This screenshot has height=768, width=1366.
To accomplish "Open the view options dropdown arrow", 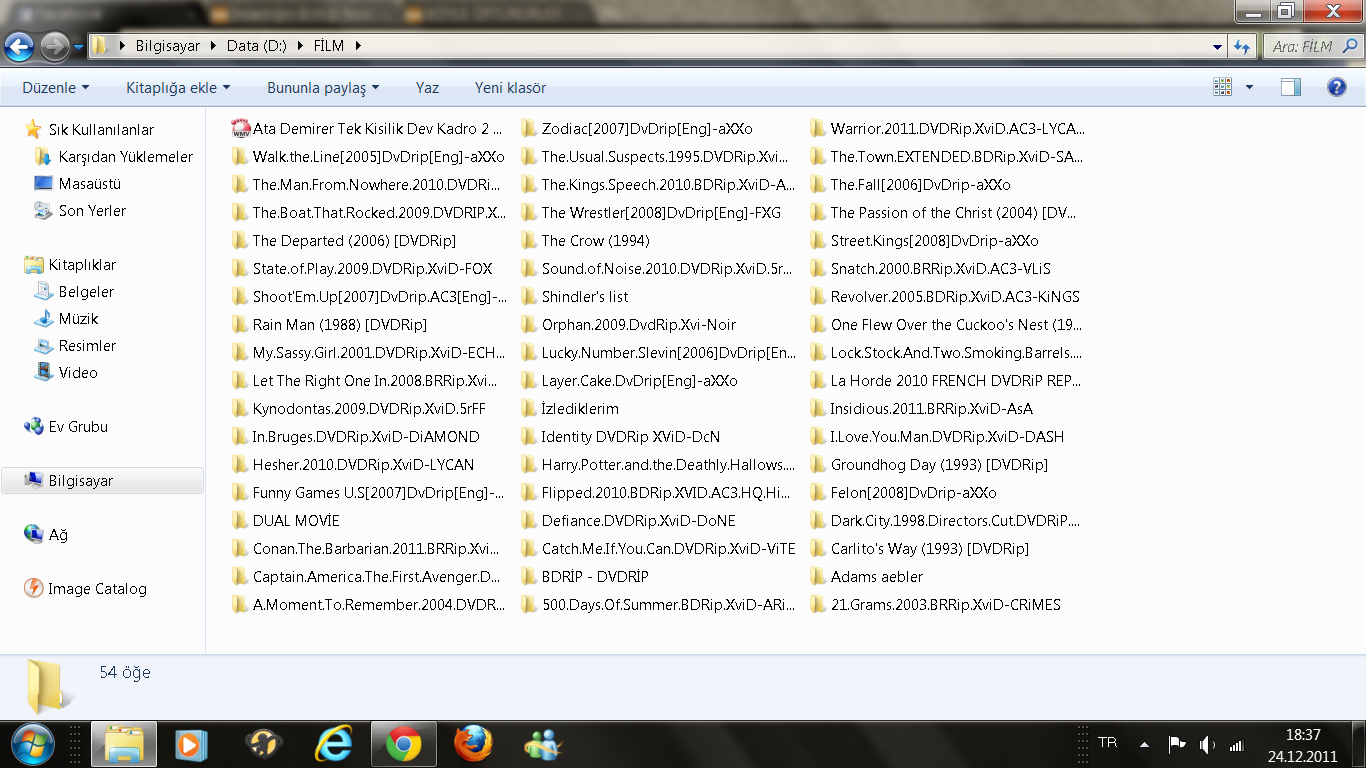I will point(1249,88).
